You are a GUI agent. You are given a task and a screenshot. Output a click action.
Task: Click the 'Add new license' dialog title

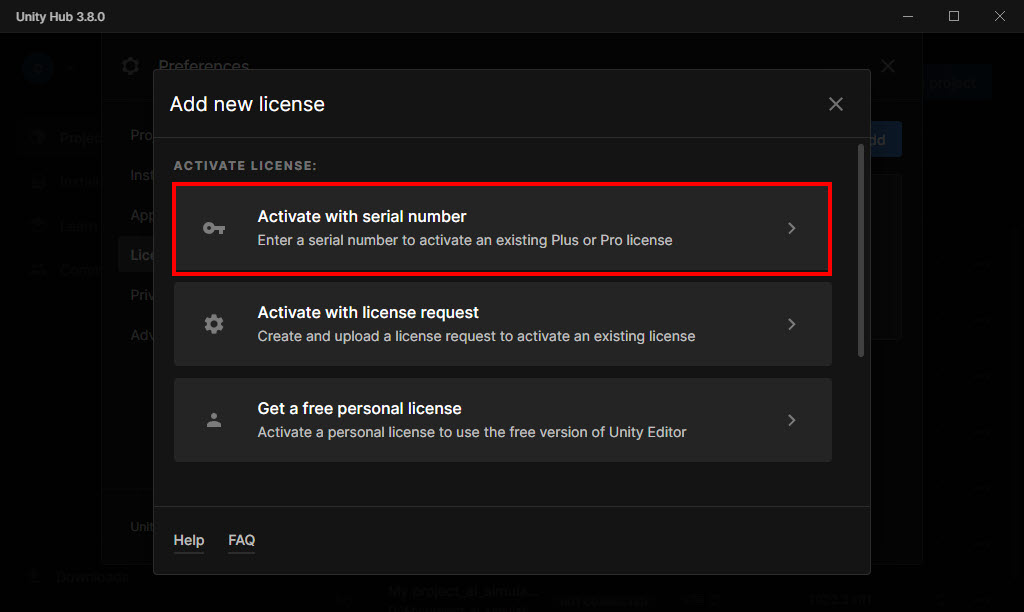[x=247, y=104]
